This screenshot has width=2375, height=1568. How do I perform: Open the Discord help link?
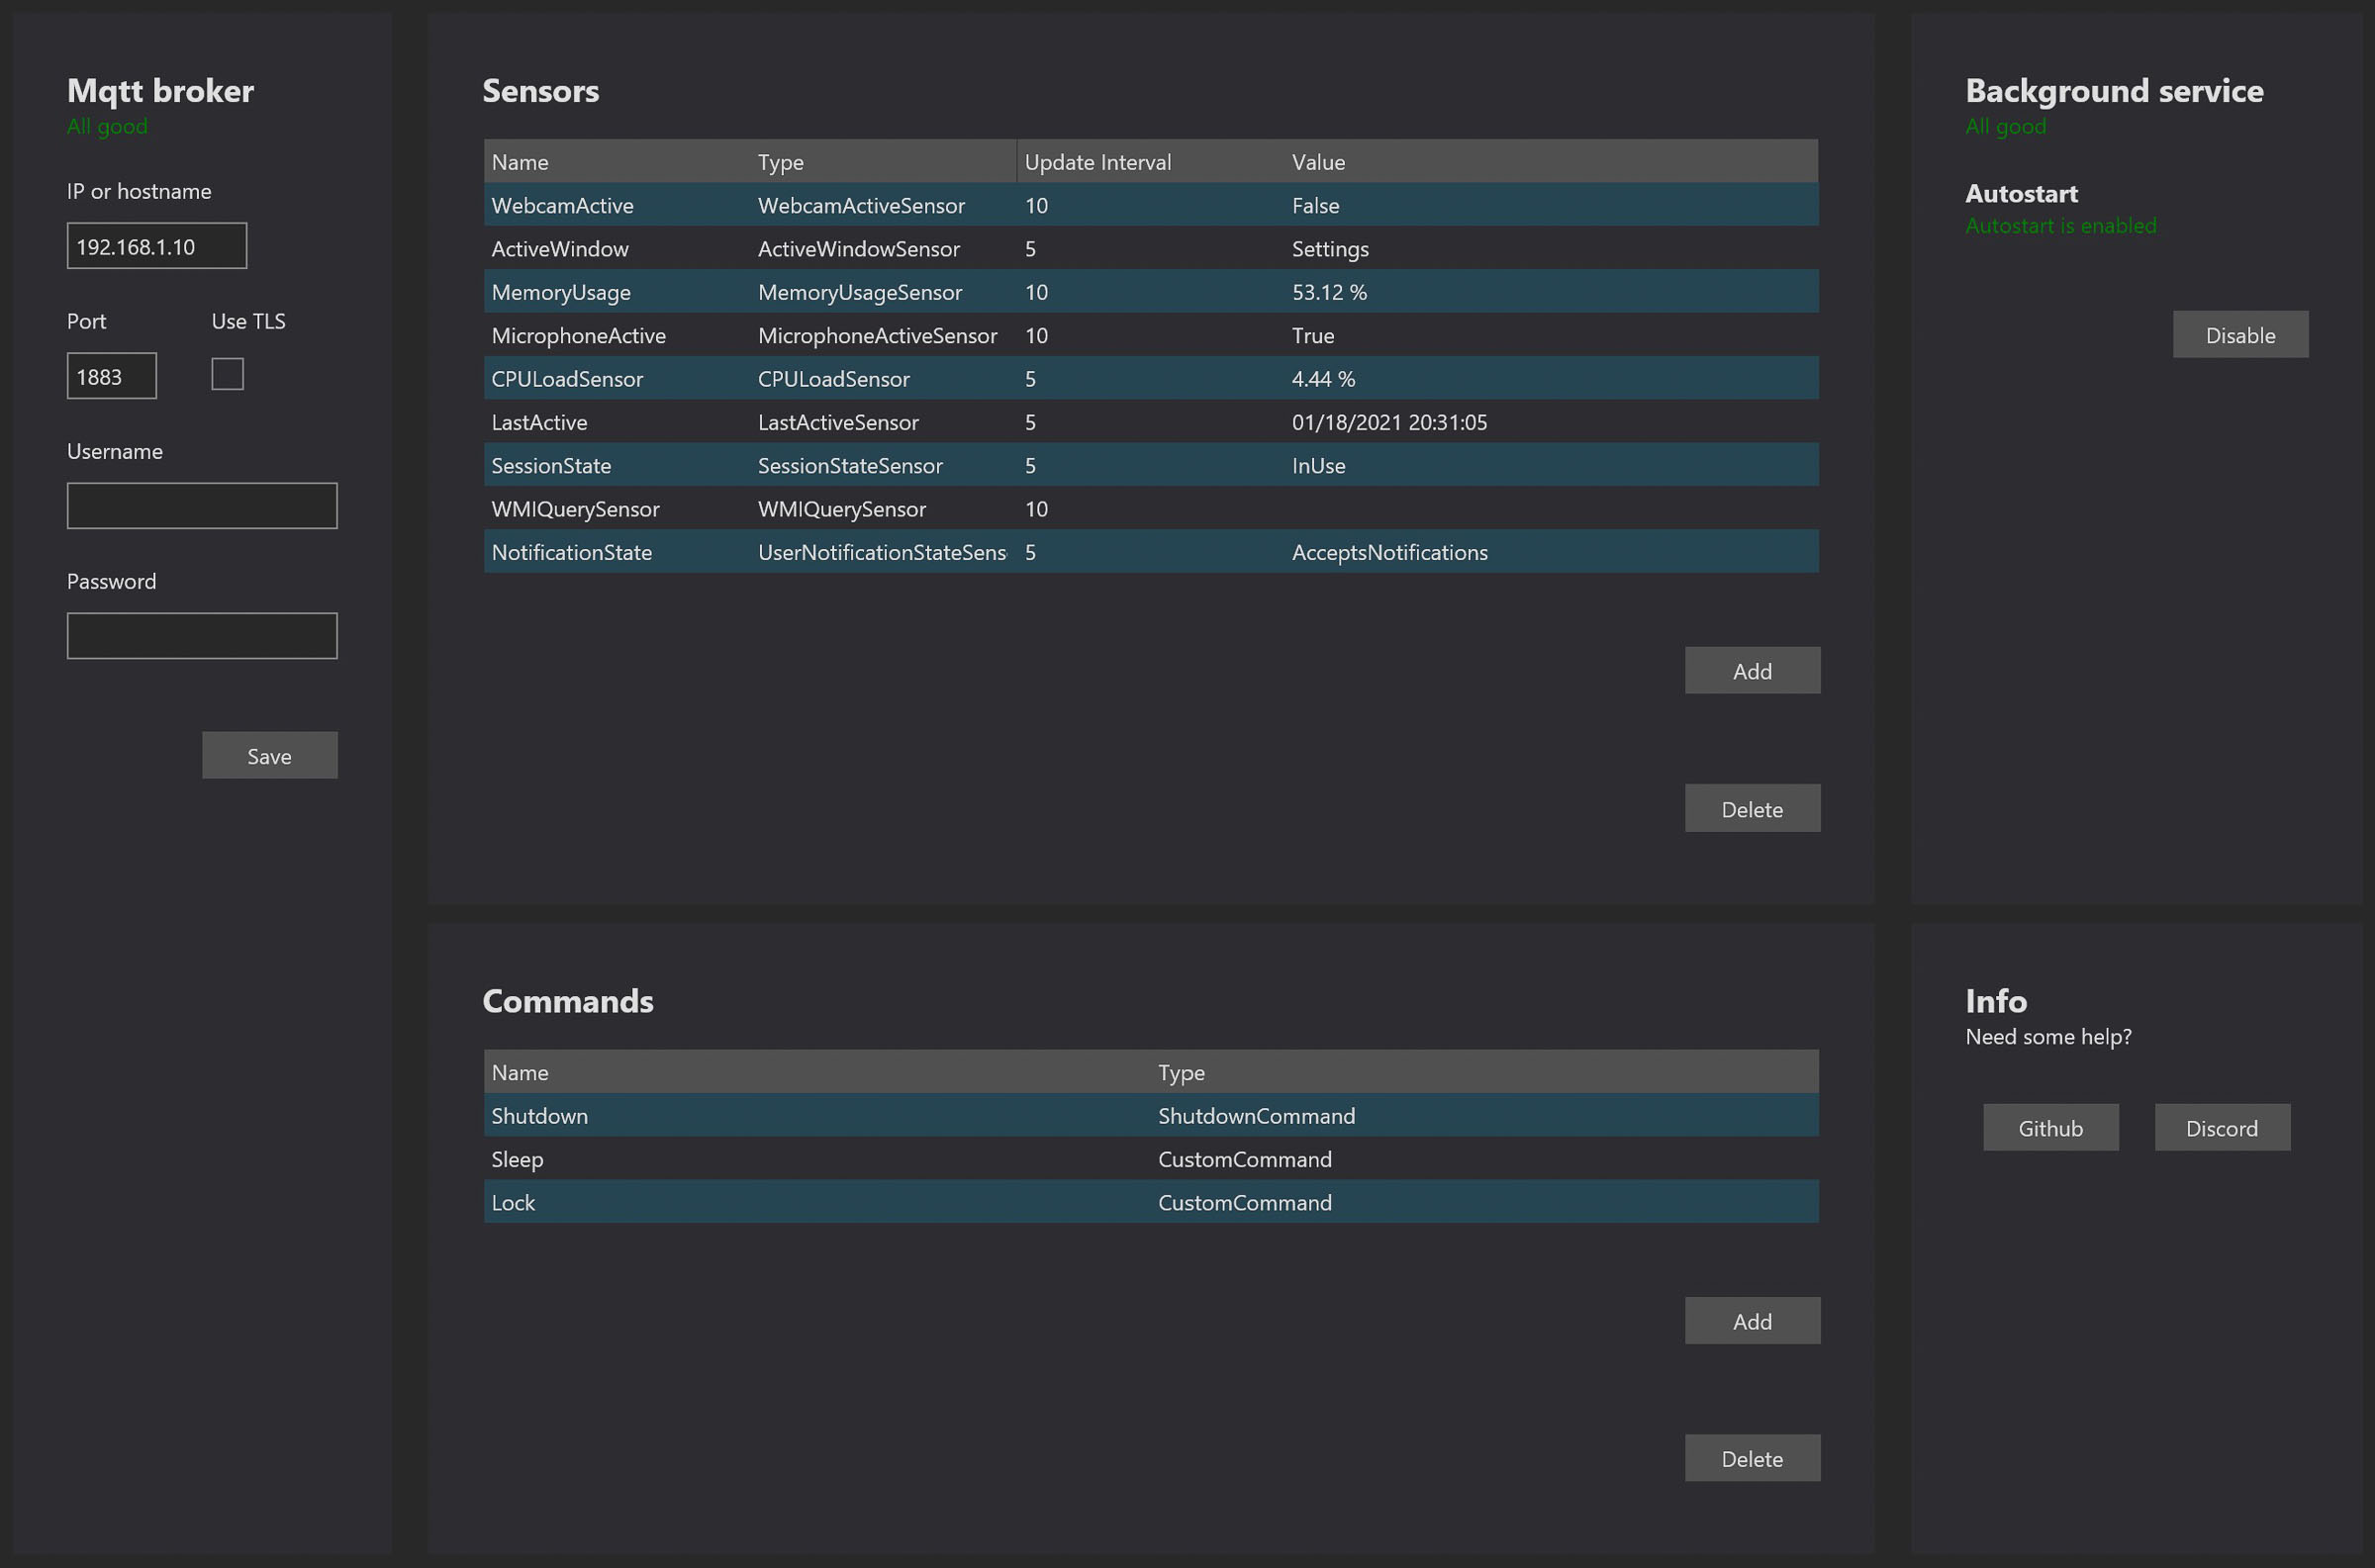[2222, 1128]
